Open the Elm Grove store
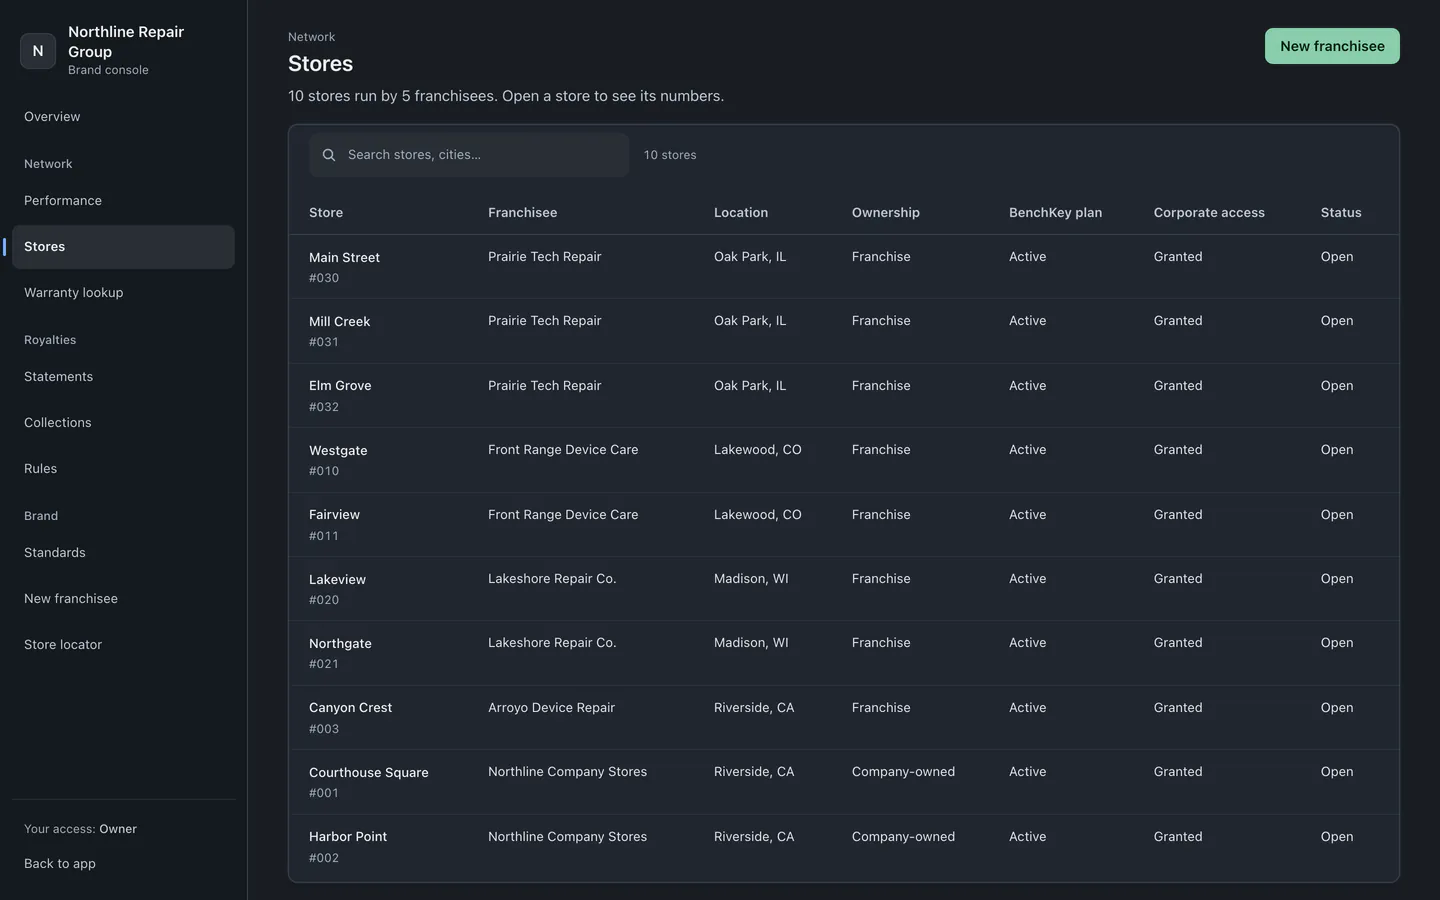The image size is (1440, 900). (x=844, y=396)
